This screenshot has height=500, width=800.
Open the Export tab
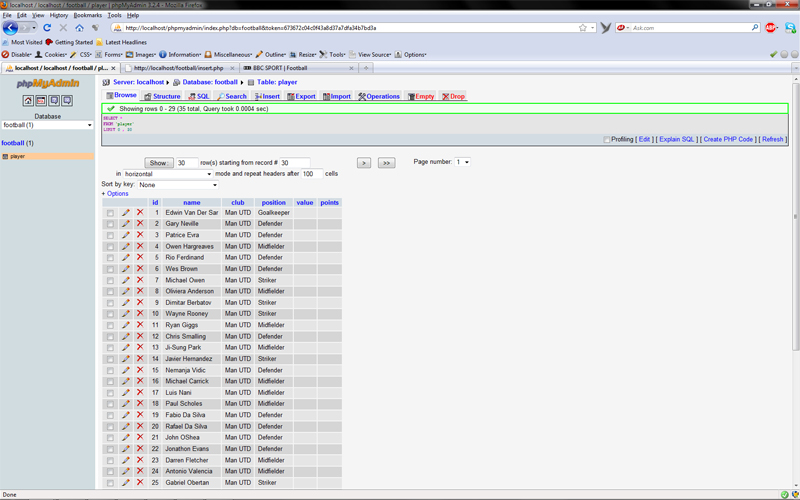pos(301,96)
